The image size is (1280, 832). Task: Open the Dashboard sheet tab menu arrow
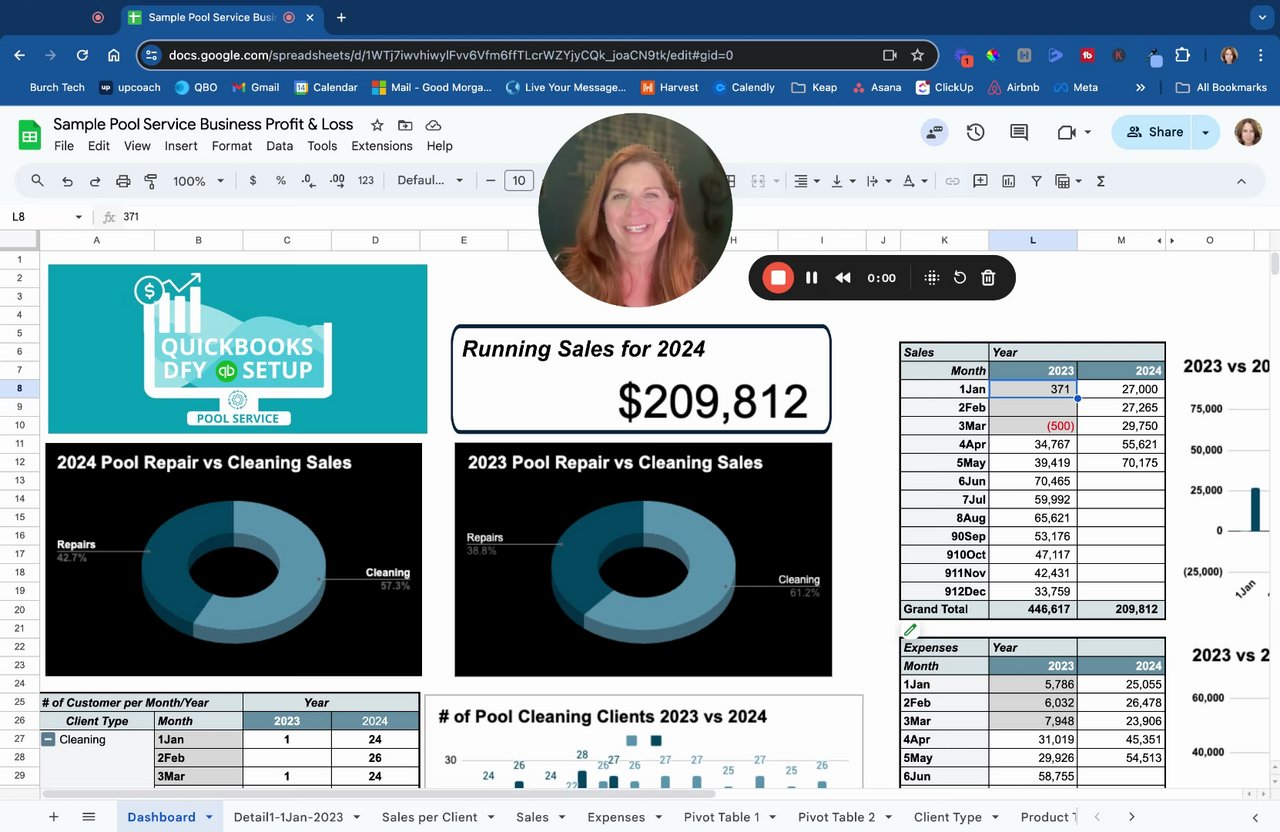pyautogui.click(x=210, y=817)
